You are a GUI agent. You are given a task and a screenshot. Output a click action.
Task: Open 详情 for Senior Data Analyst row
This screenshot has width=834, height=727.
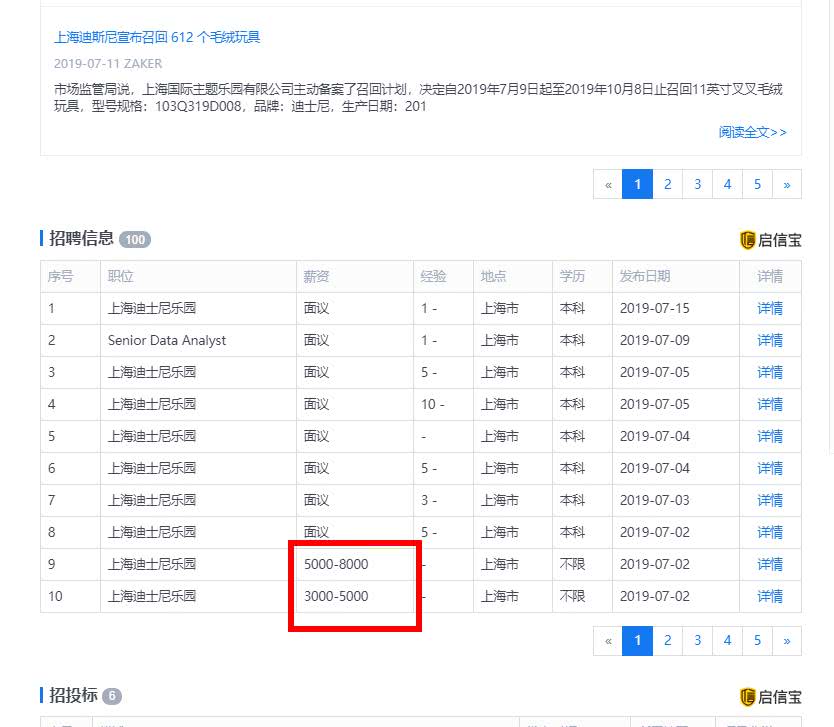coord(770,340)
